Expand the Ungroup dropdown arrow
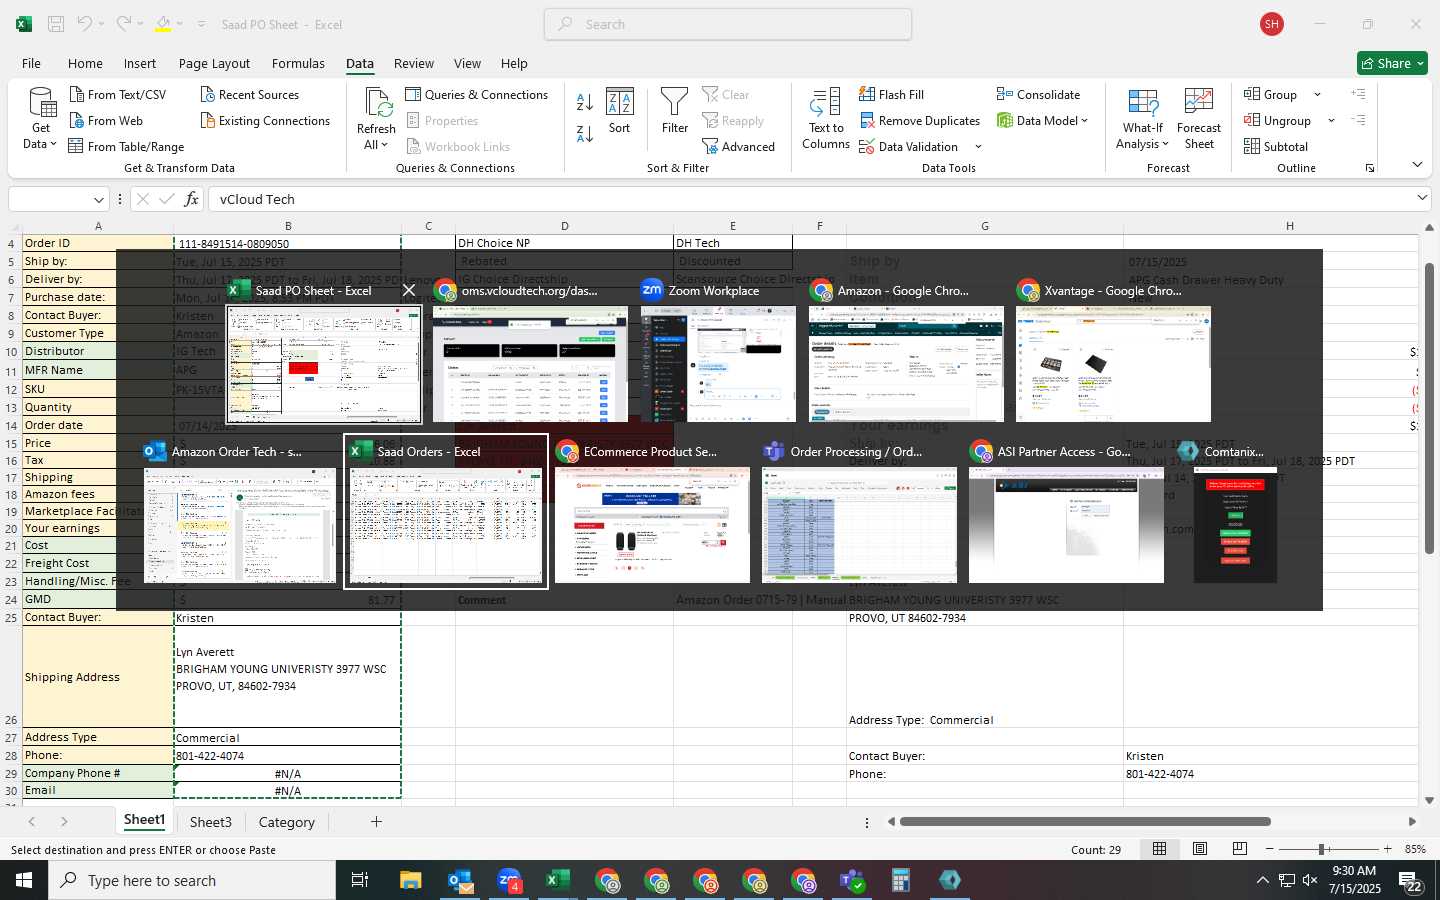 point(1331,121)
